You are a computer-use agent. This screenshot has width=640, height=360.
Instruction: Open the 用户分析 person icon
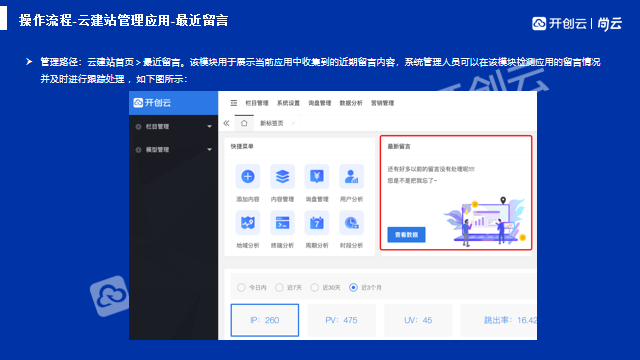pyautogui.click(x=351, y=176)
